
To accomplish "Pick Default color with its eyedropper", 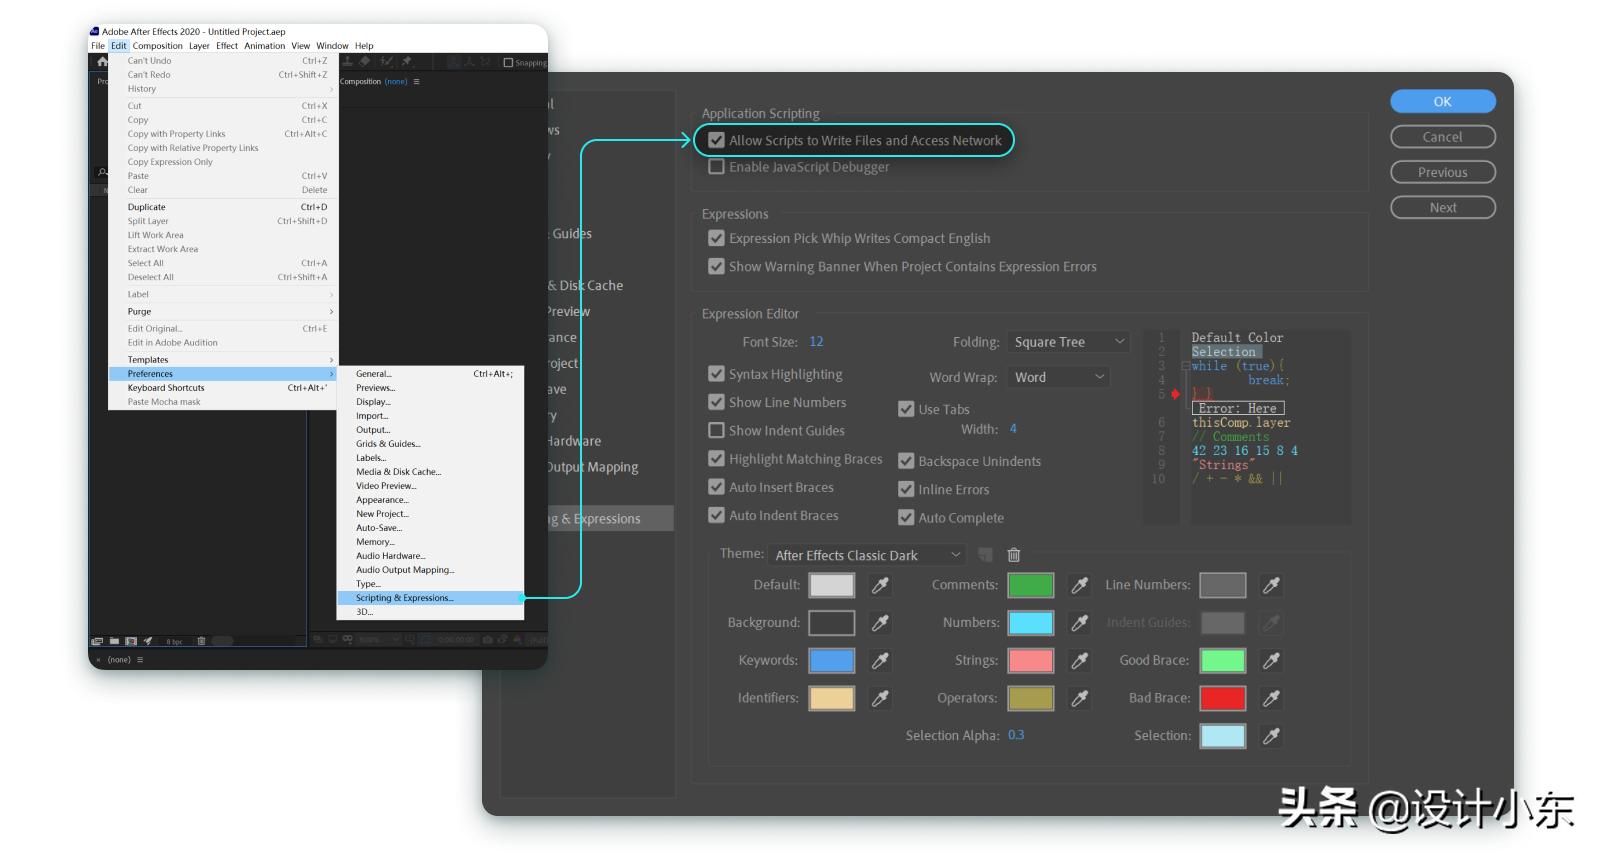I will (x=880, y=585).
